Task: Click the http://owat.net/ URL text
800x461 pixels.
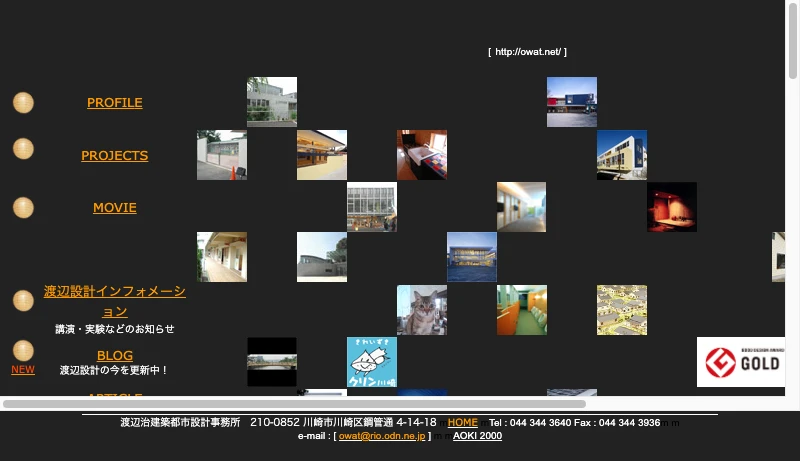Action: [528, 52]
